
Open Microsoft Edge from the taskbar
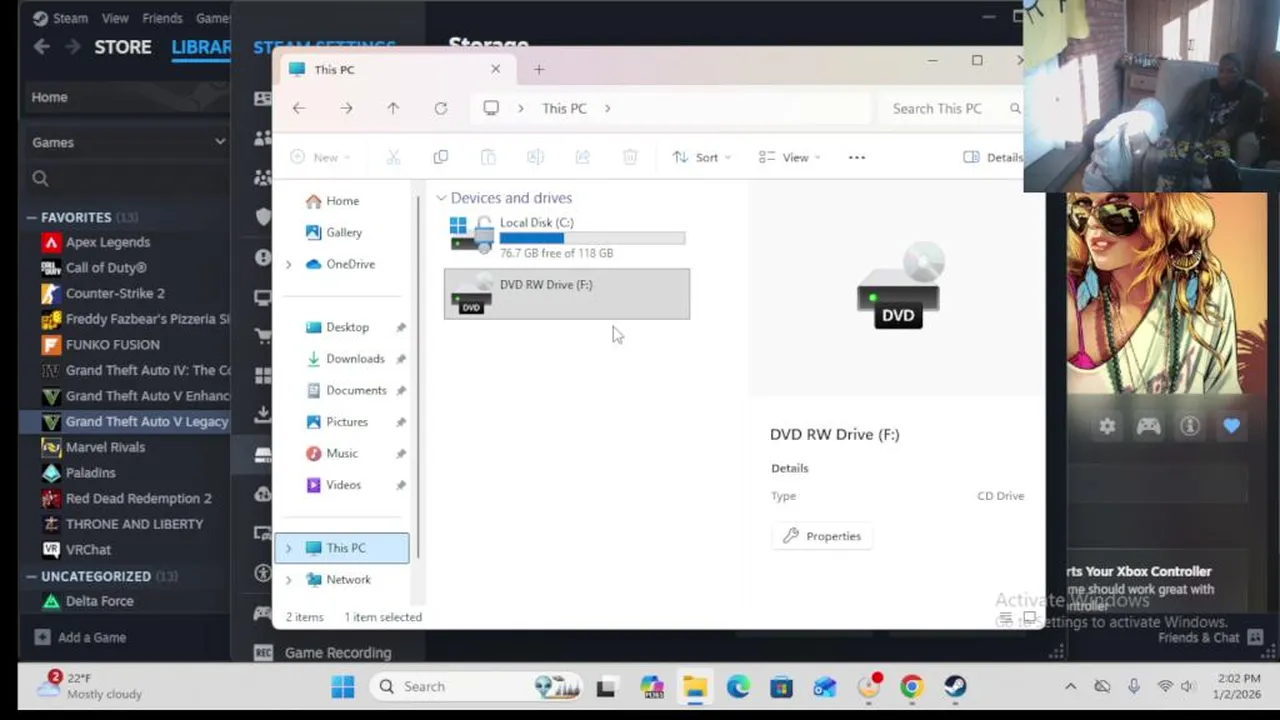pyautogui.click(x=738, y=686)
